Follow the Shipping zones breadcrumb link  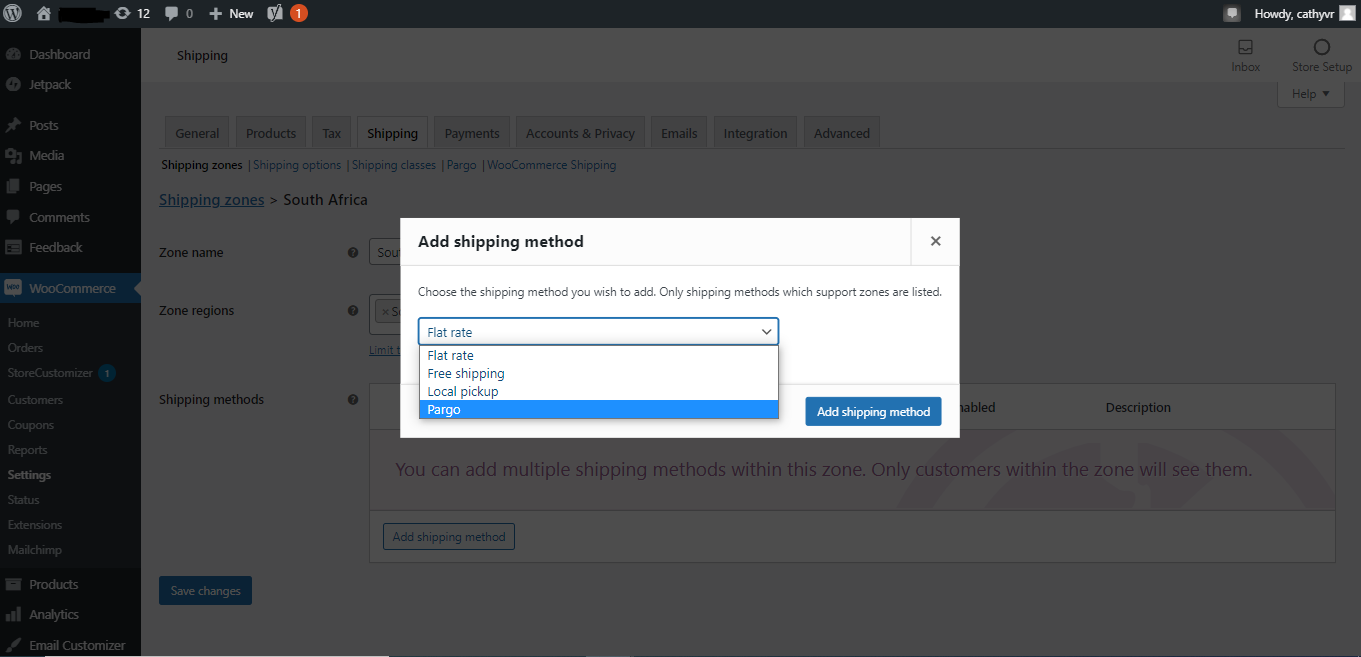(x=211, y=199)
